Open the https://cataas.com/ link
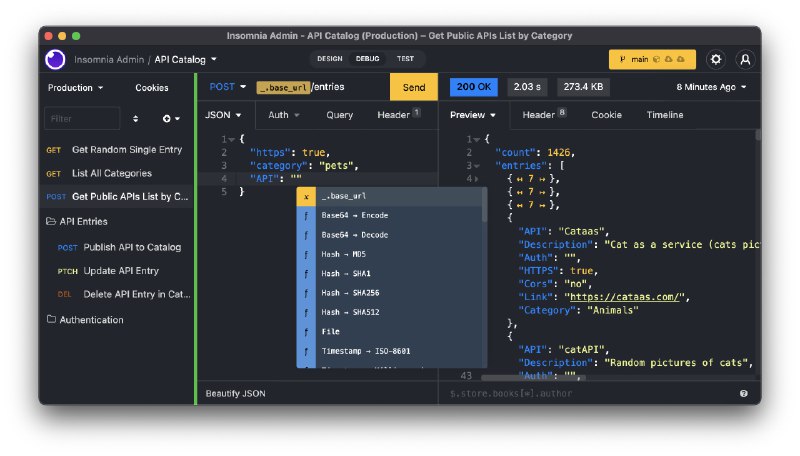 (625, 297)
